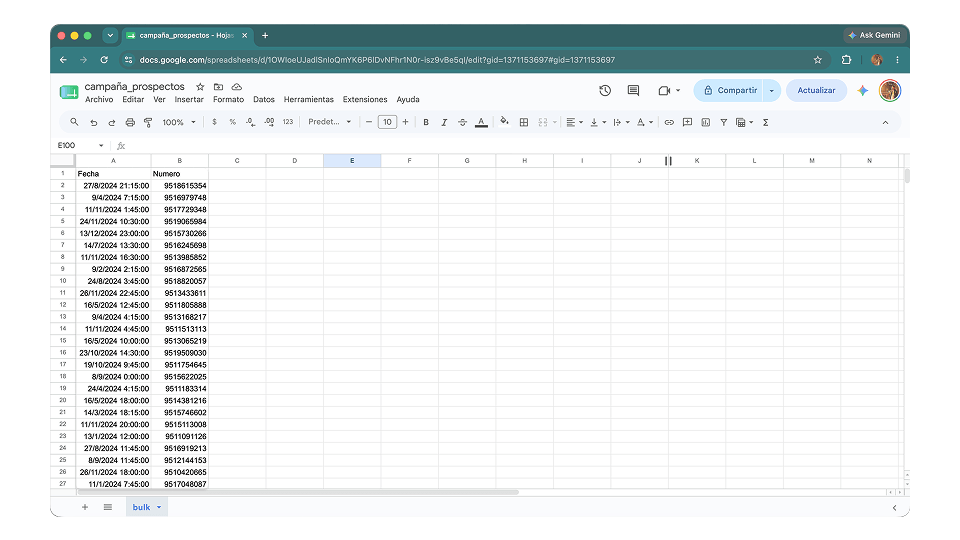Select column E header
Viewport: 960px width, 540px height.
pos(352,160)
